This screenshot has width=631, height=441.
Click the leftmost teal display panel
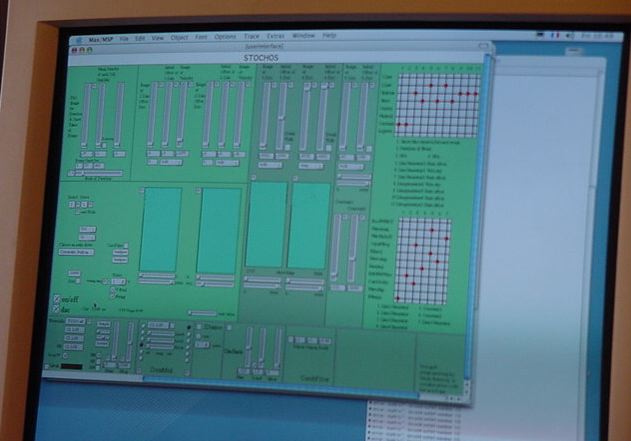coord(161,229)
